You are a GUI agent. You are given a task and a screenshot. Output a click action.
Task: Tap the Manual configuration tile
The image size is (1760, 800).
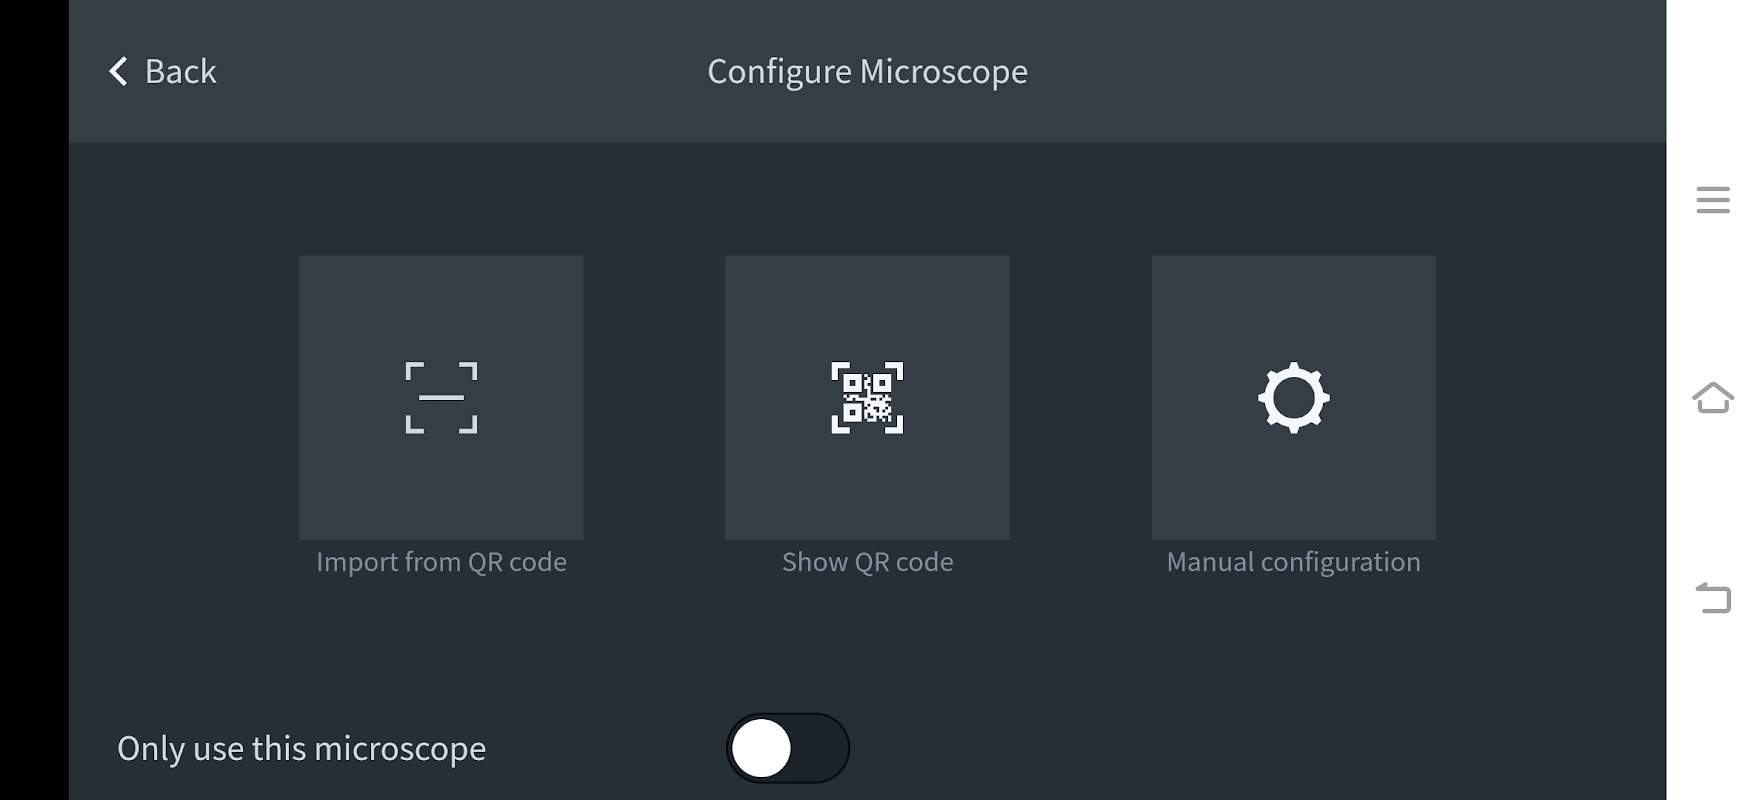1293,300
